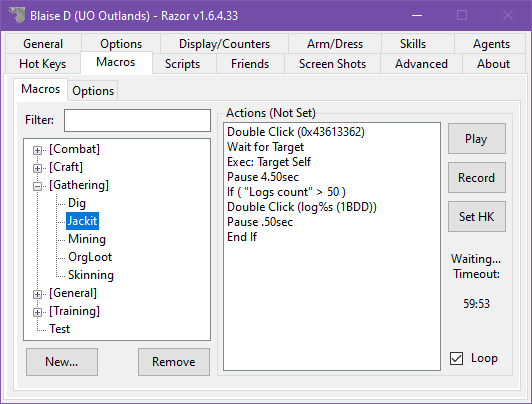
Task: Select the main Macros tab
Action: pos(116,62)
